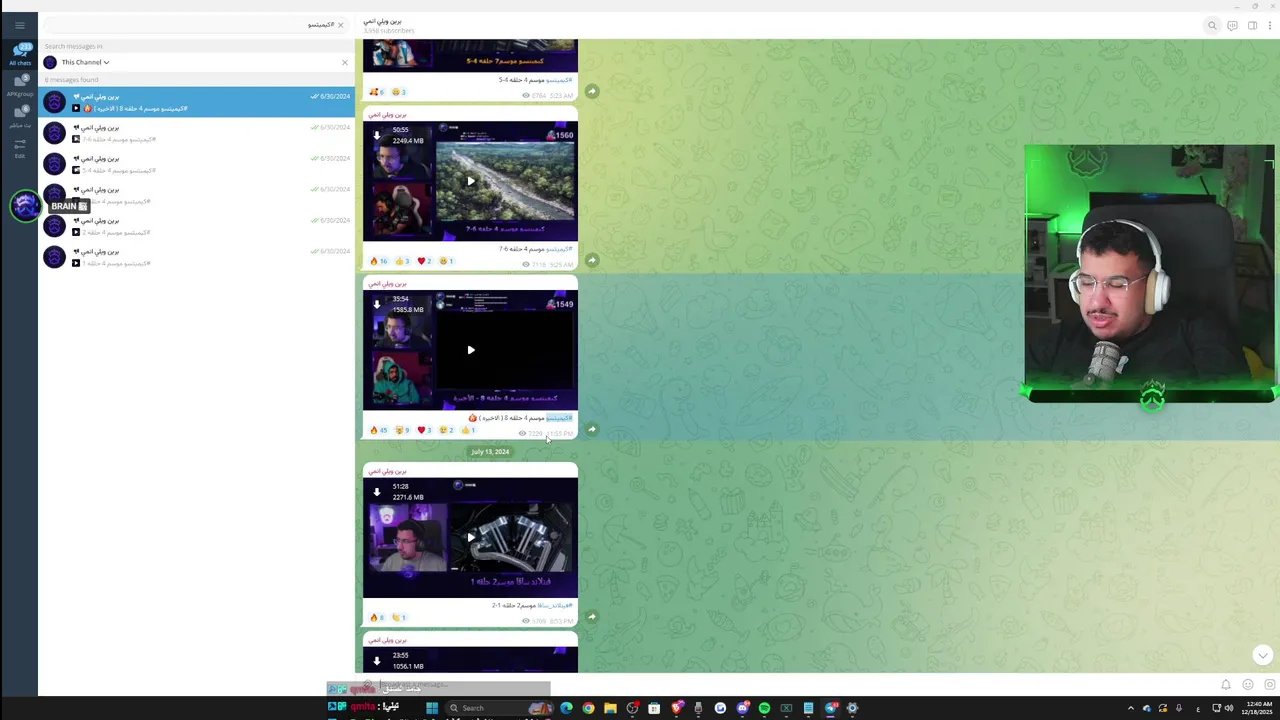The height and width of the screenshot is (720, 1280).
Task: Open Settings gear in taskbar
Action: coord(852,708)
